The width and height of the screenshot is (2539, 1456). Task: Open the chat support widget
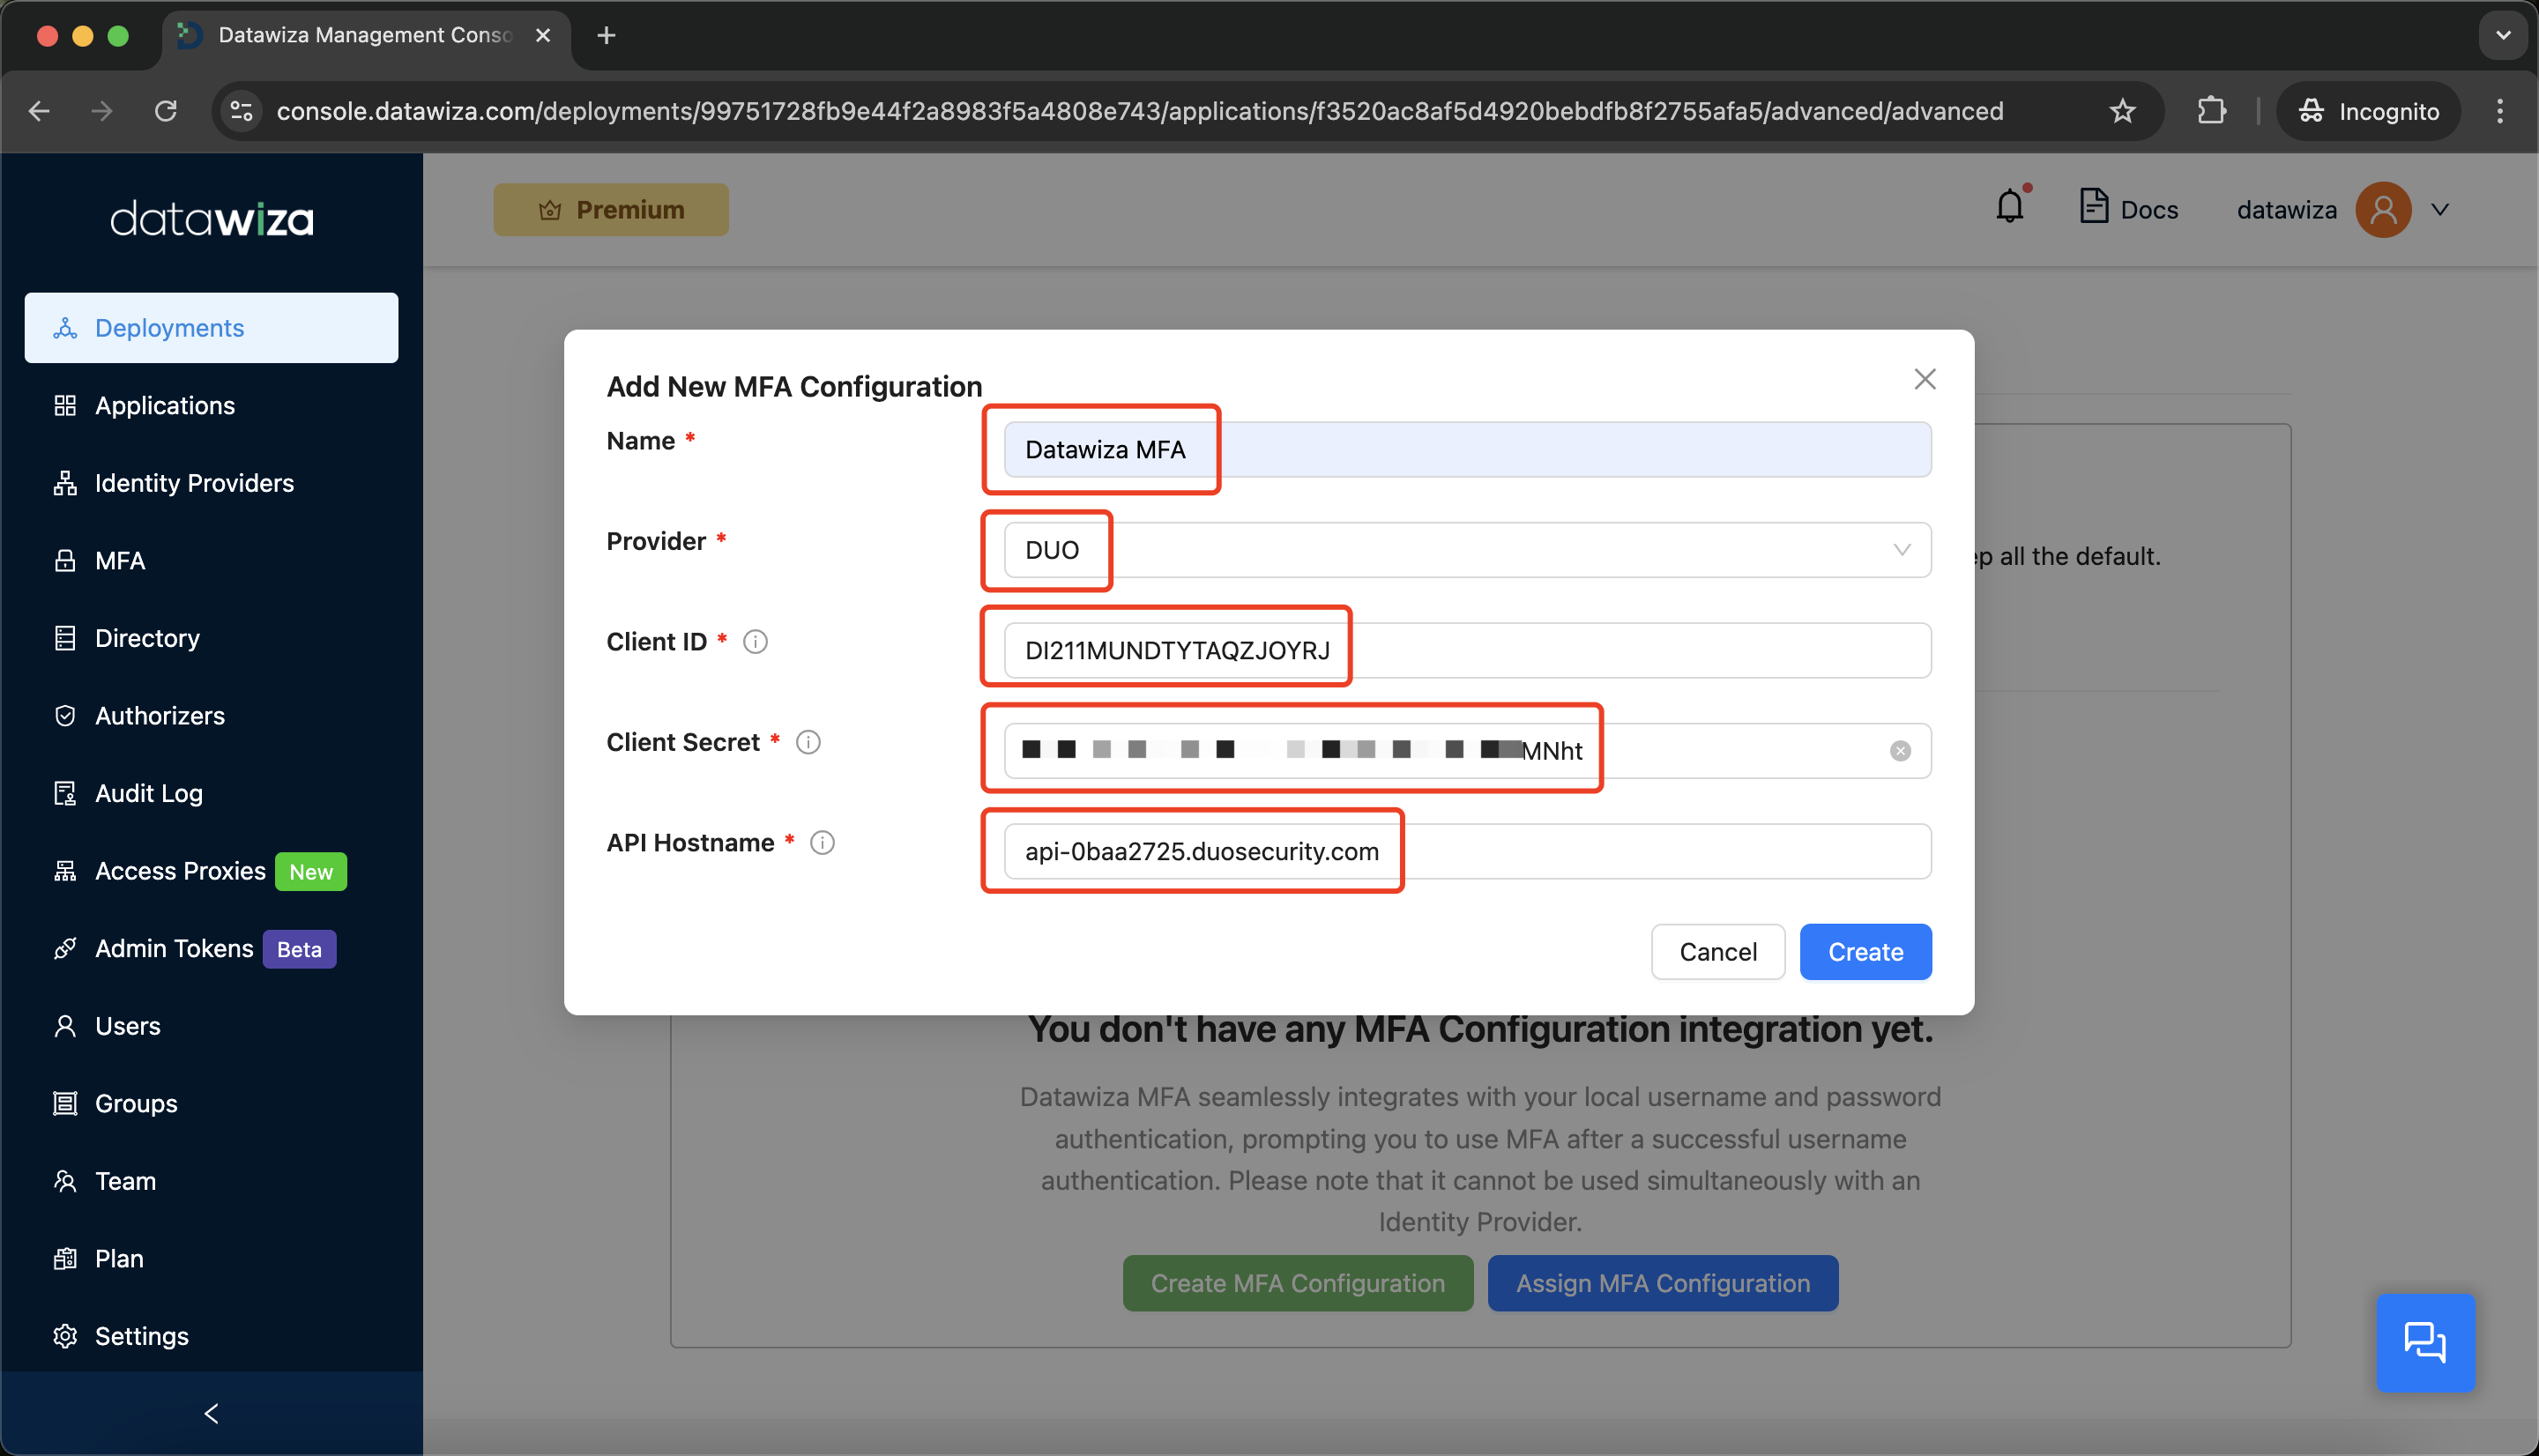(x=2425, y=1342)
